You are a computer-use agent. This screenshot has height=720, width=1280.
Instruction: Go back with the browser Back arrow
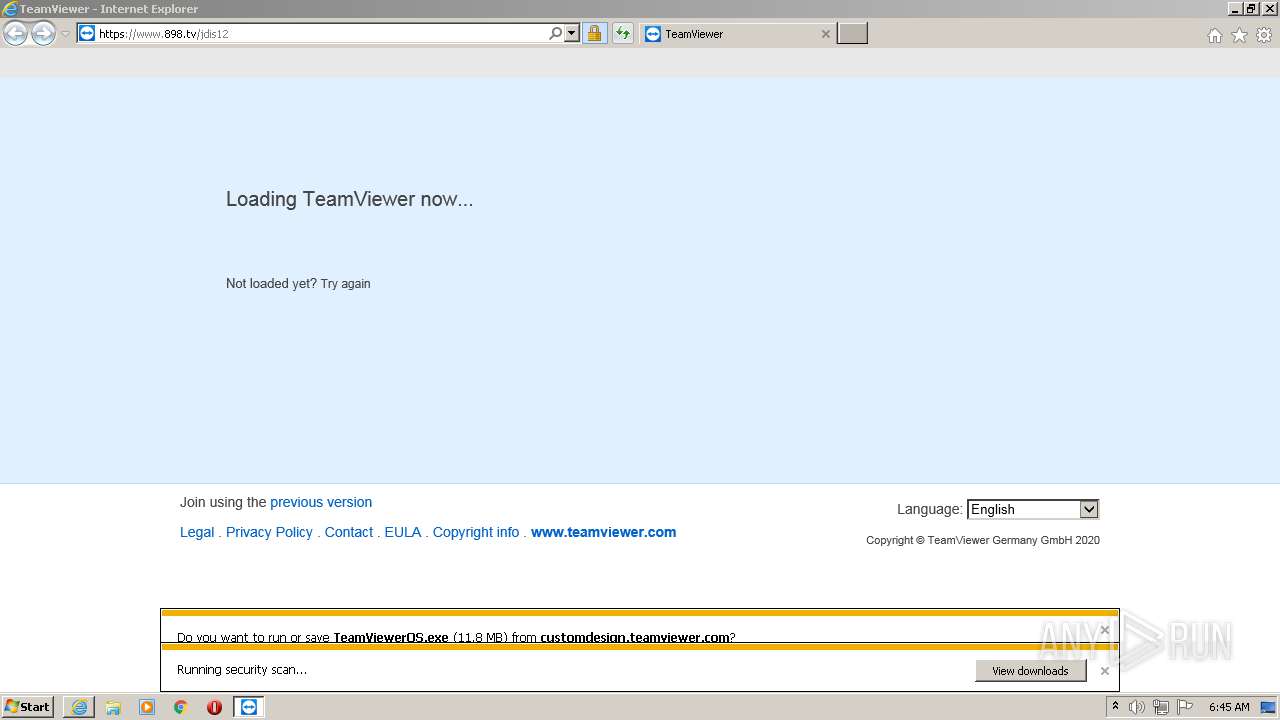(x=15, y=34)
